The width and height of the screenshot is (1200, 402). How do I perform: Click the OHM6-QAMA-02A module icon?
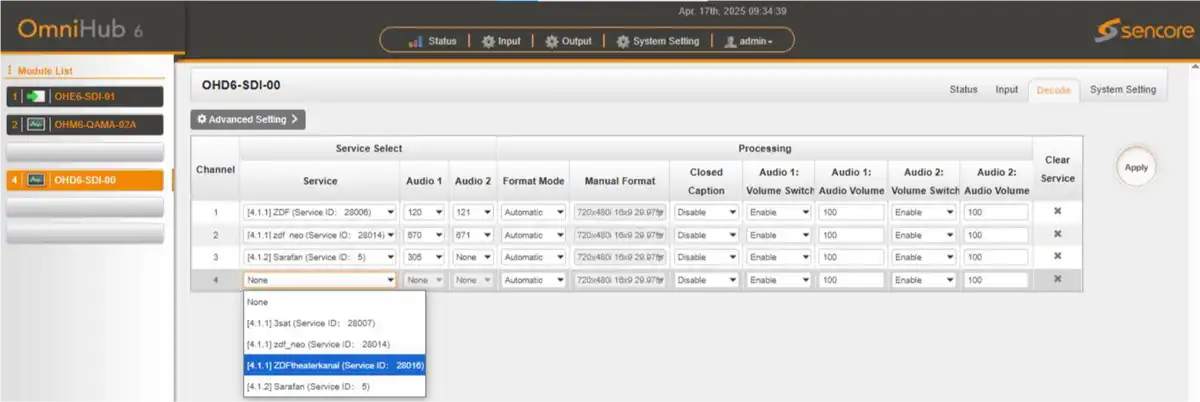pyautogui.click(x=36, y=125)
